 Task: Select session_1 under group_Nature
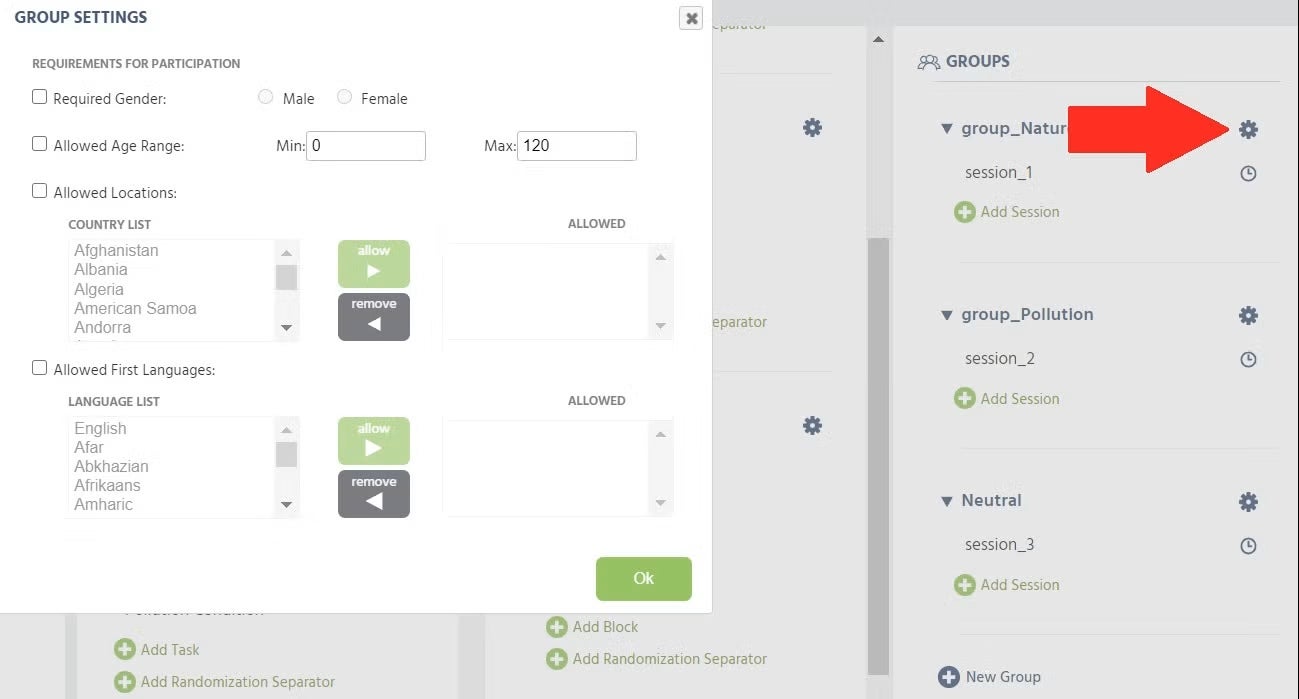click(999, 173)
